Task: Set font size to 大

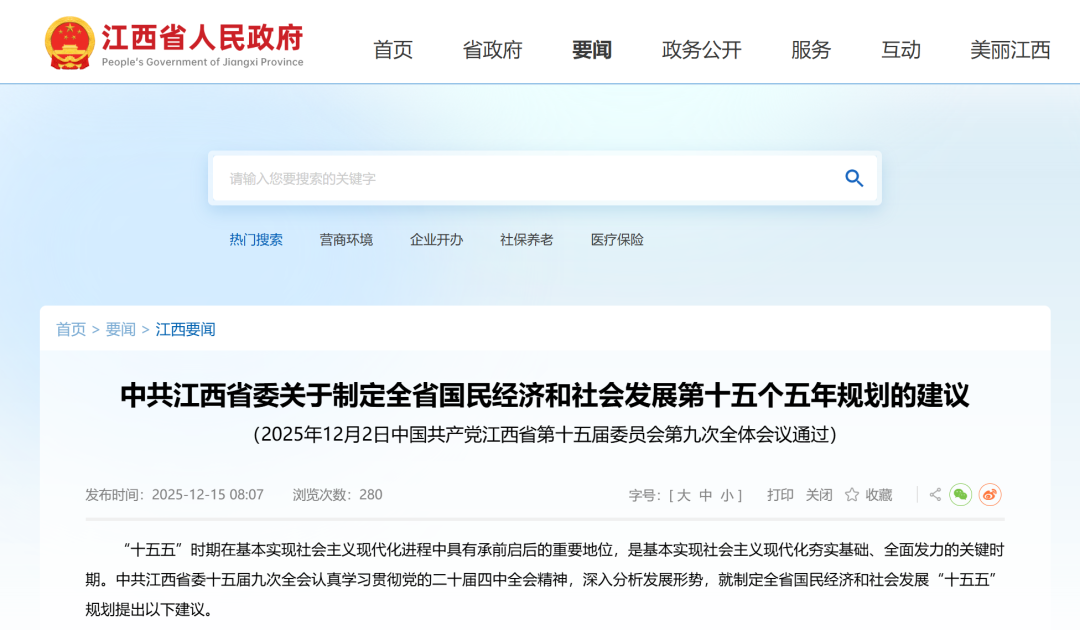Action: pyautogui.click(x=683, y=495)
